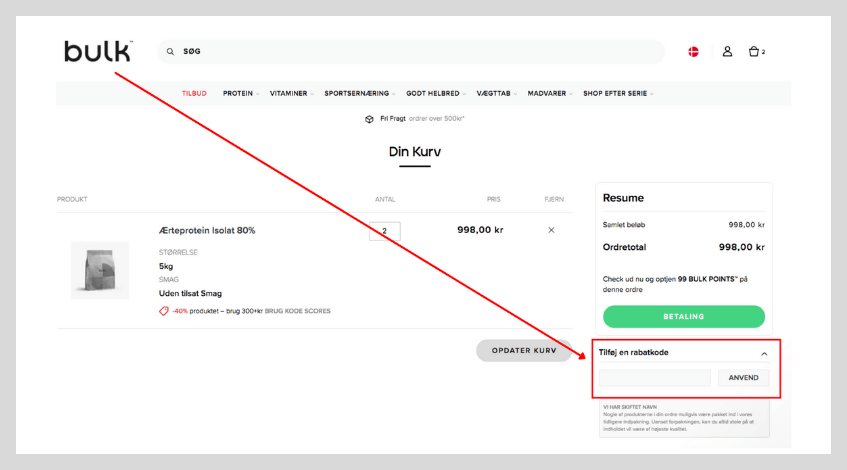Click the search magnifier icon

pyautogui.click(x=170, y=52)
